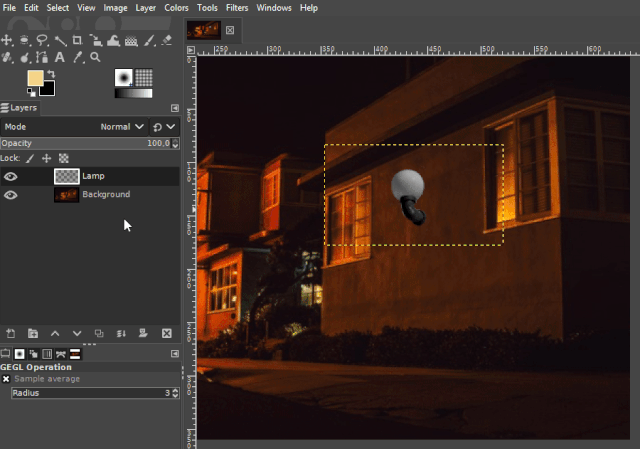Select the Move tool
The image size is (640, 449).
7,40
